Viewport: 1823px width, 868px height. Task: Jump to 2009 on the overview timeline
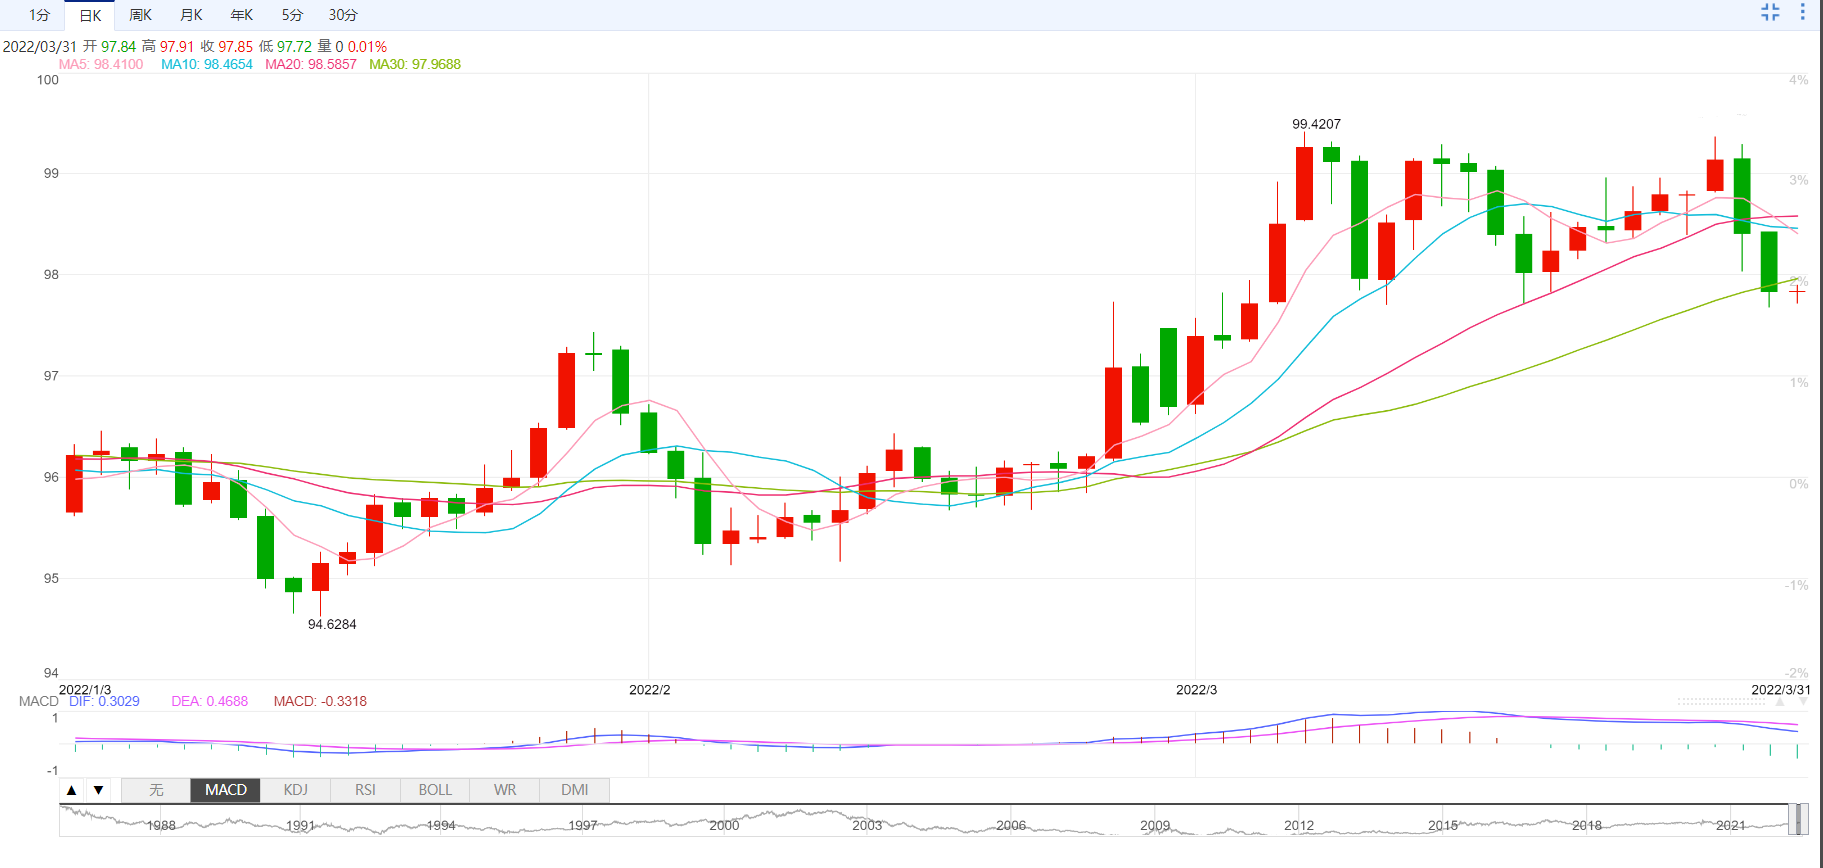click(x=1155, y=825)
